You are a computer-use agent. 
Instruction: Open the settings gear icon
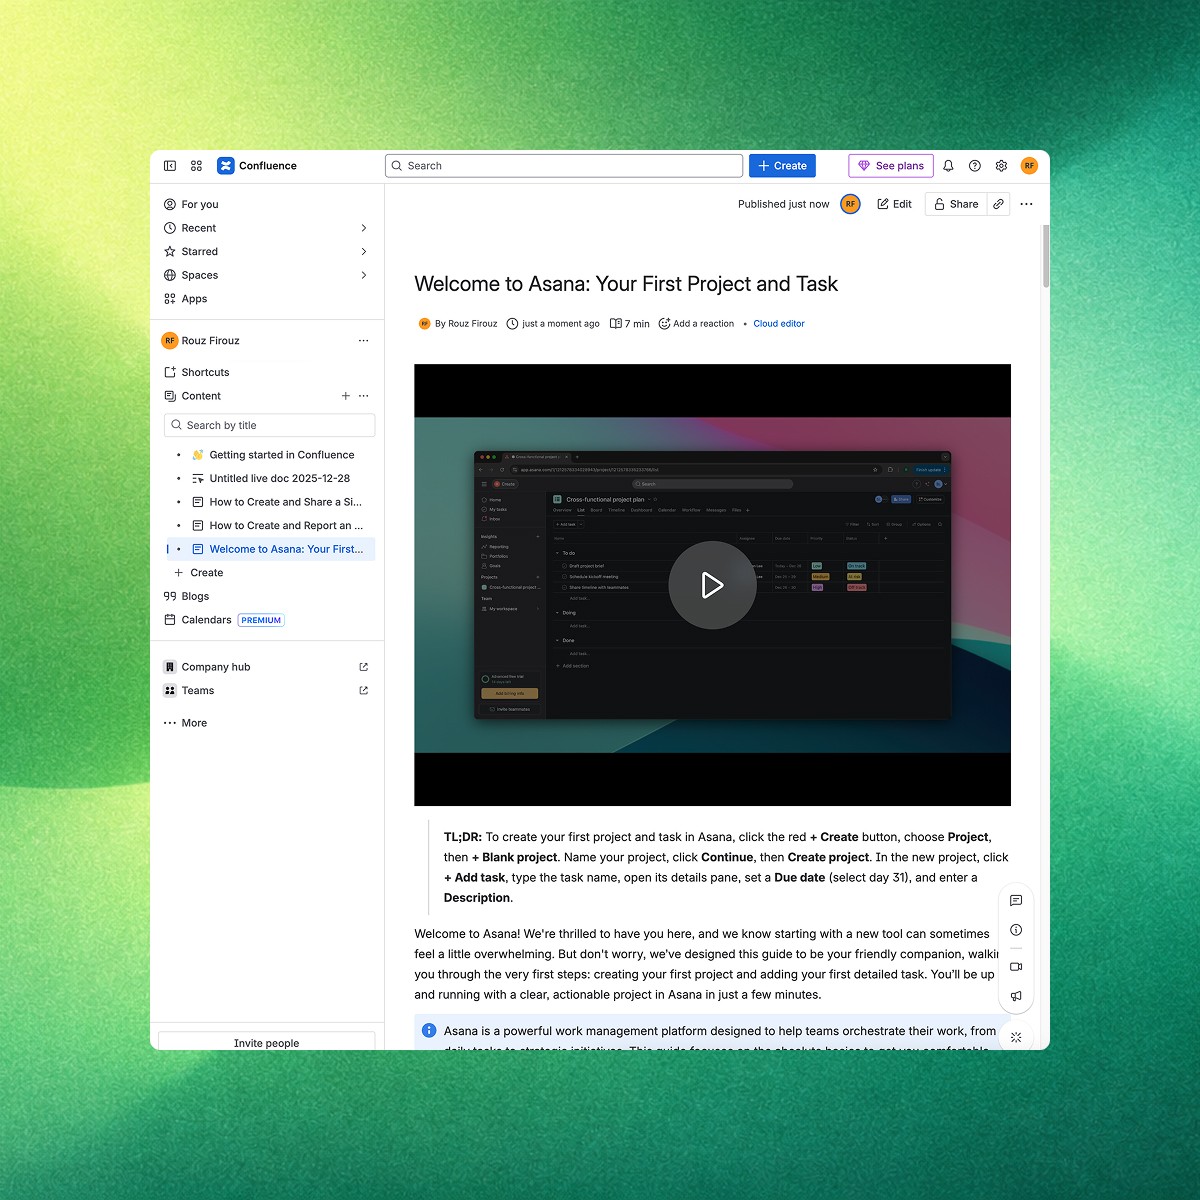click(x=1001, y=166)
